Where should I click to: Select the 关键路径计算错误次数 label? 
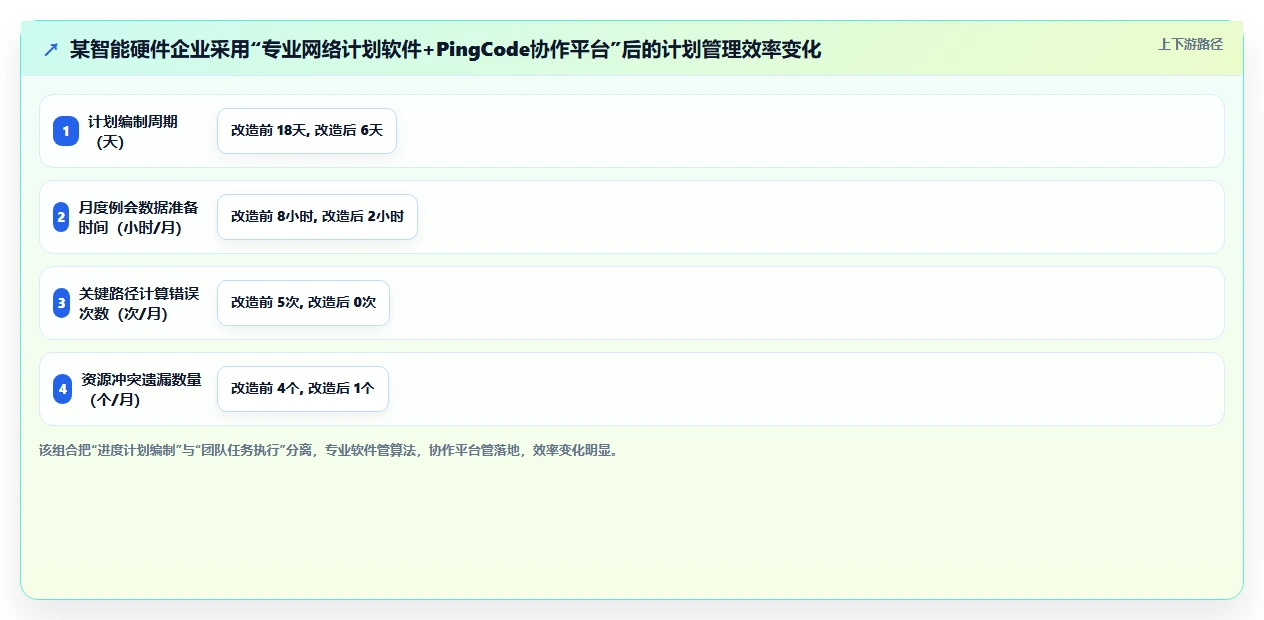[x=139, y=303]
